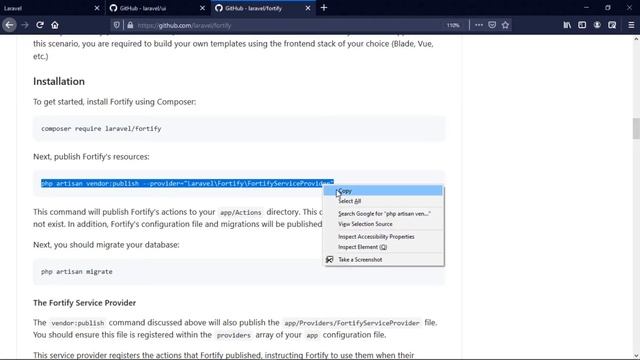This screenshot has width=640, height=360.
Task: Close the GitHub laravel/ui tab
Action: (x=202, y=8)
